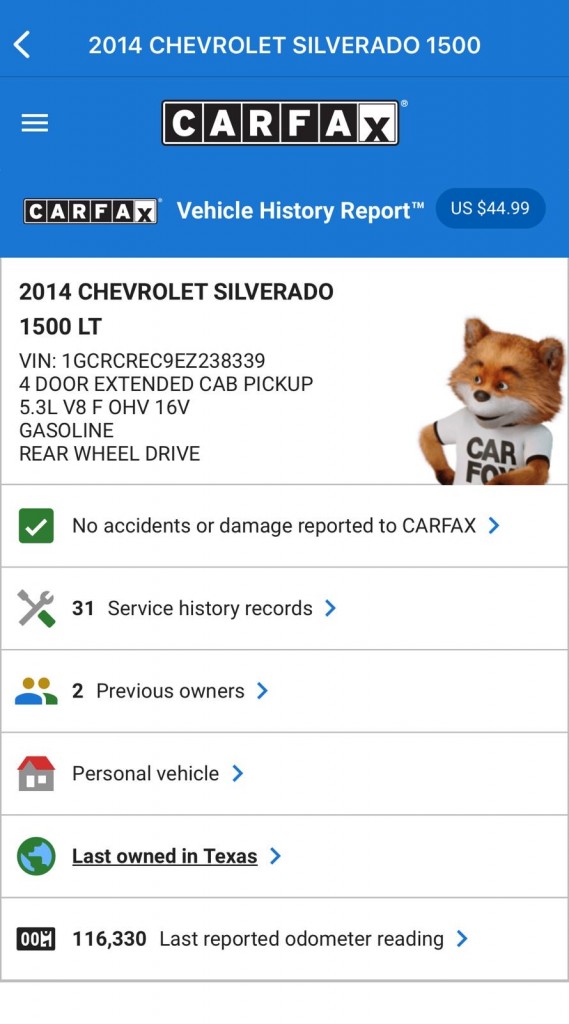Tap the wrench service history icon
This screenshot has width=569, height=1024.
click(36, 608)
